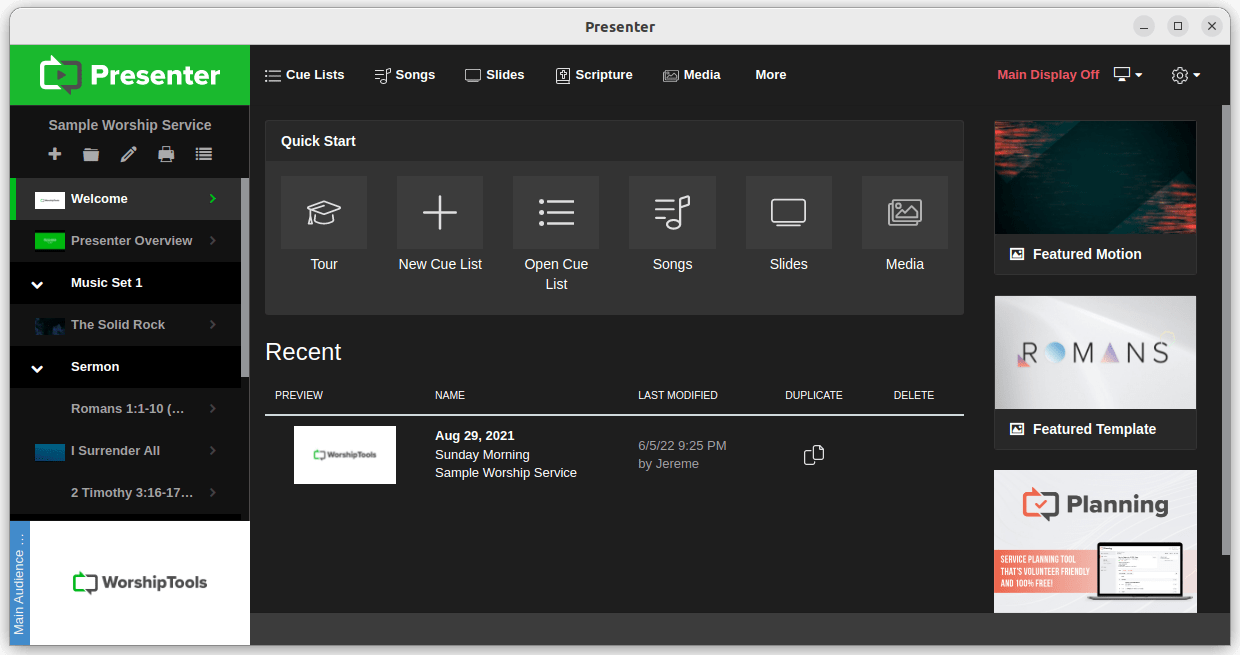1240x655 pixels.
Task: Open the Songs tile in Quick Start
Action: click(x=672, y=225)
